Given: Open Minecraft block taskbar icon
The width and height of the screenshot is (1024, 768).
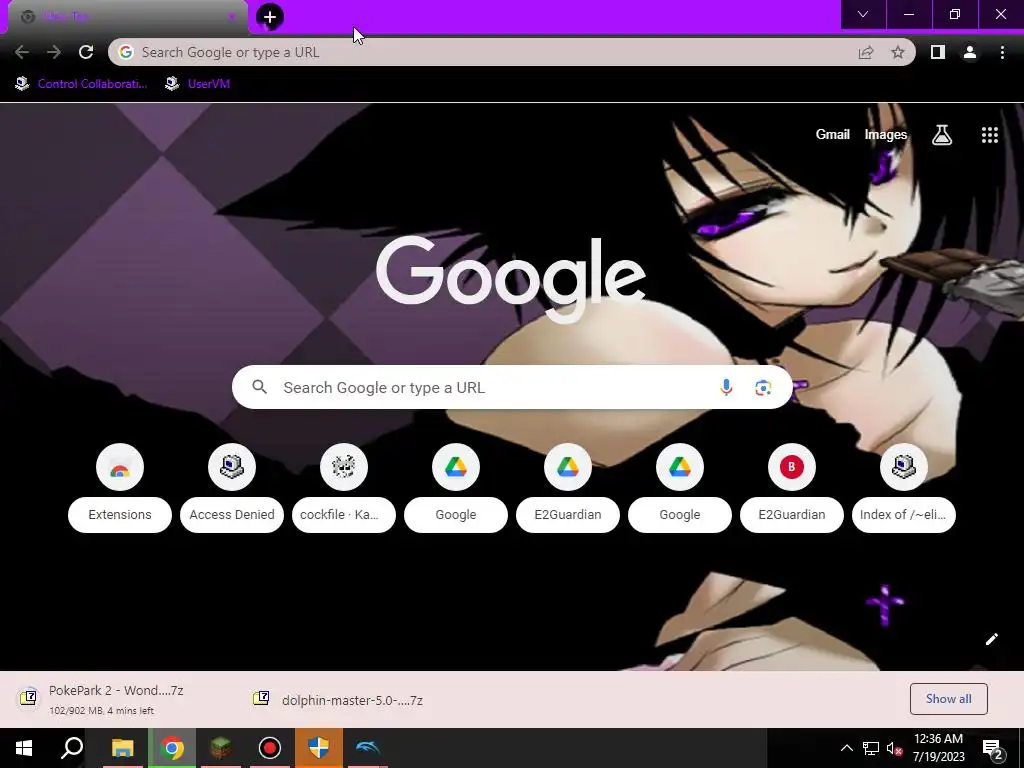Looking at the screenshot, I should tap(221, 748).
